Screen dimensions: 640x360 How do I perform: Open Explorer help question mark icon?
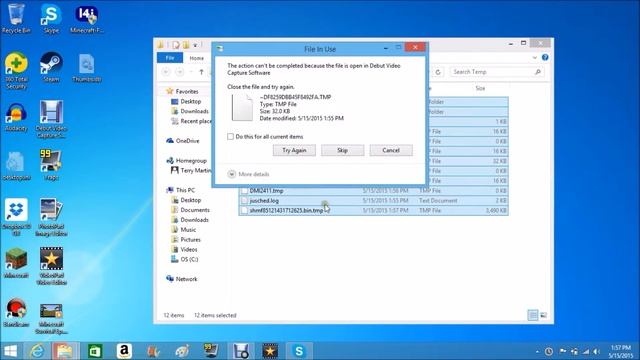pyautogui.click(x=545, y=58)
